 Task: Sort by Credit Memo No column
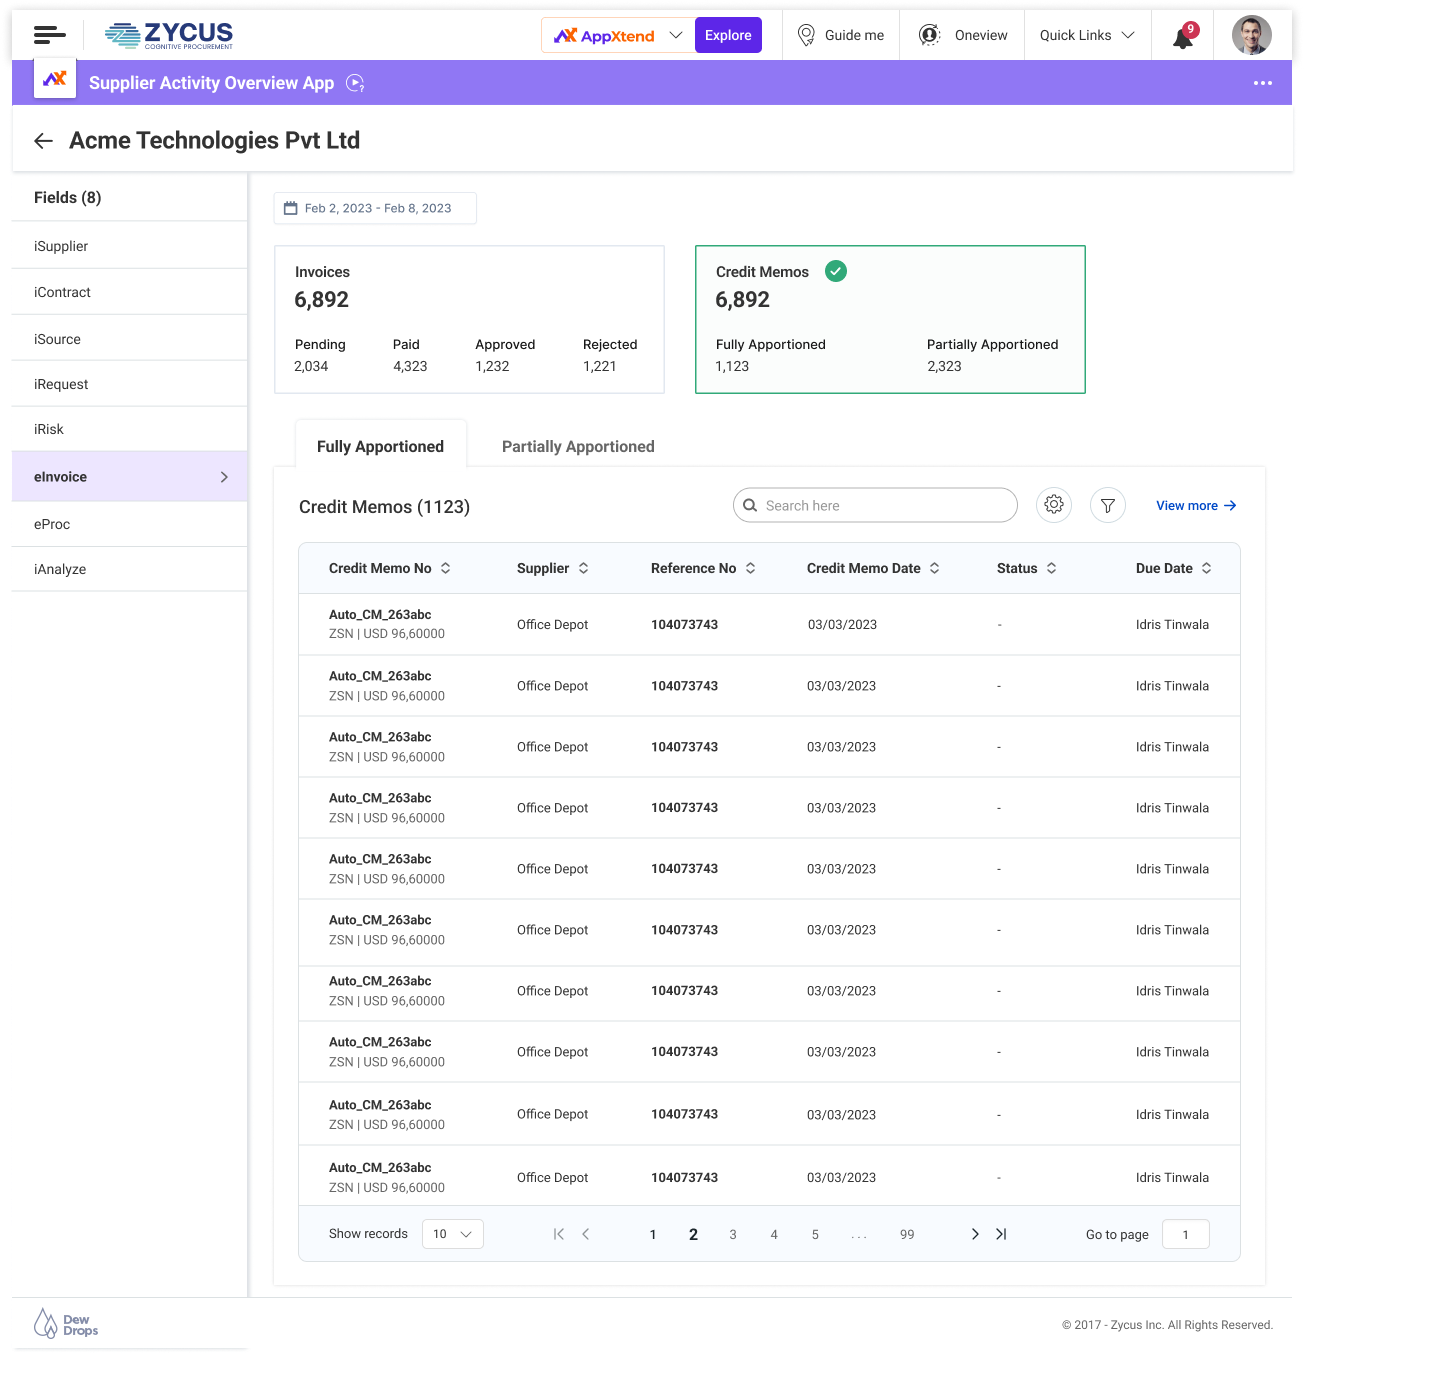click(x=446, y=568)
